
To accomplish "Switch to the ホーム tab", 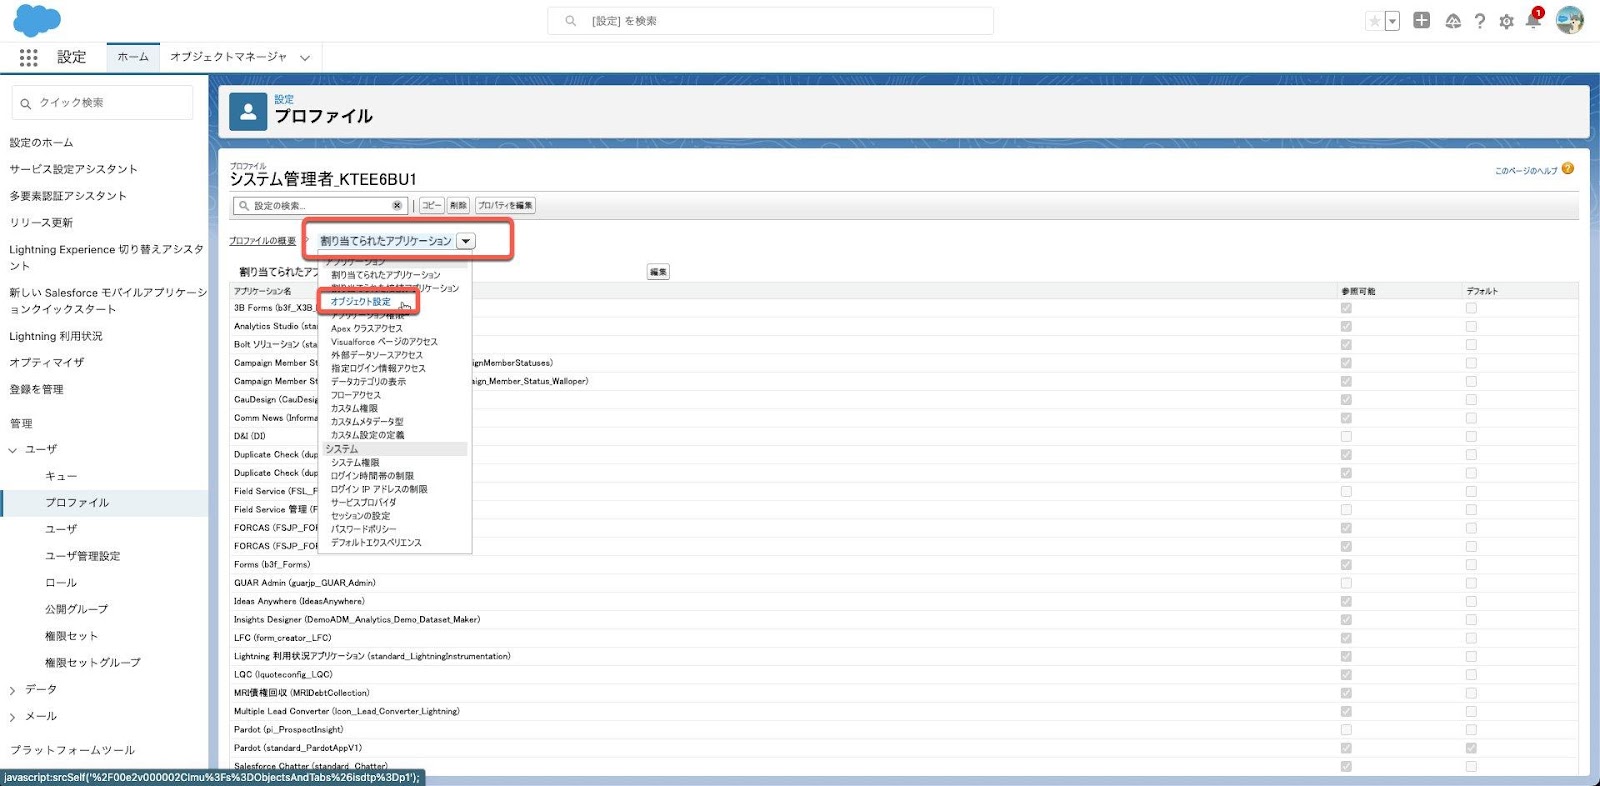I will tap(133, 57).
